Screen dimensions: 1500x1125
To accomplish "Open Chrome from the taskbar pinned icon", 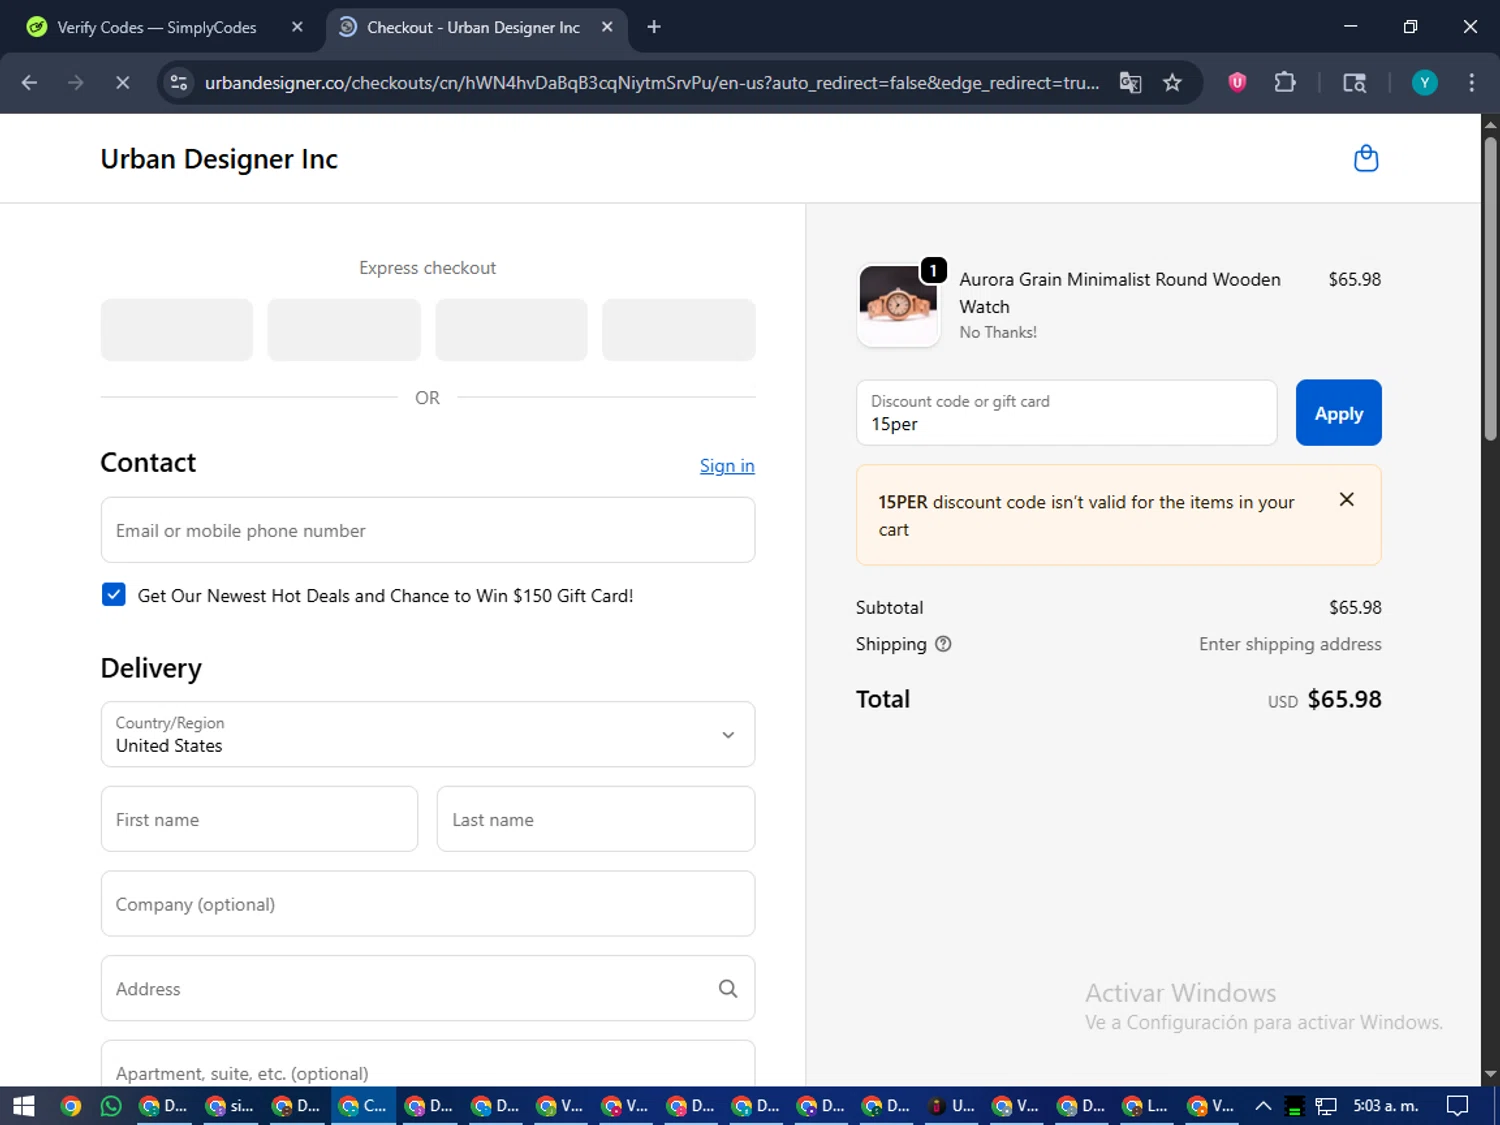I will pyautogui.click(x=70, y=1105).
